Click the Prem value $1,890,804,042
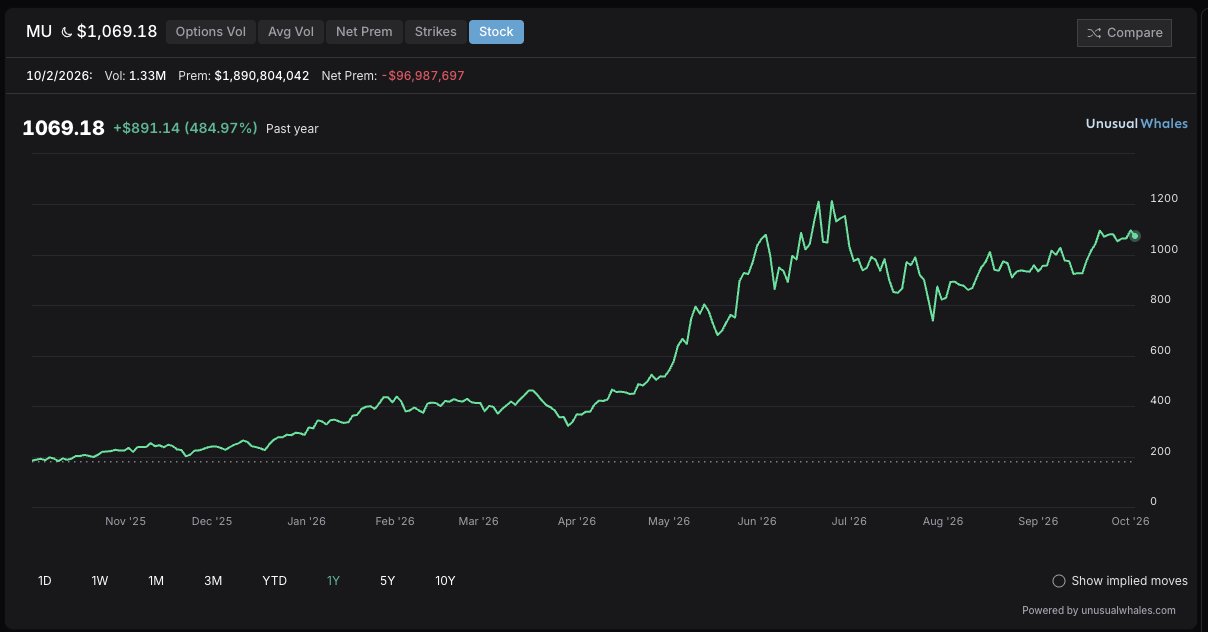Image resolution: width=1208 pixels, height=632 pixels. pos(262,76)
